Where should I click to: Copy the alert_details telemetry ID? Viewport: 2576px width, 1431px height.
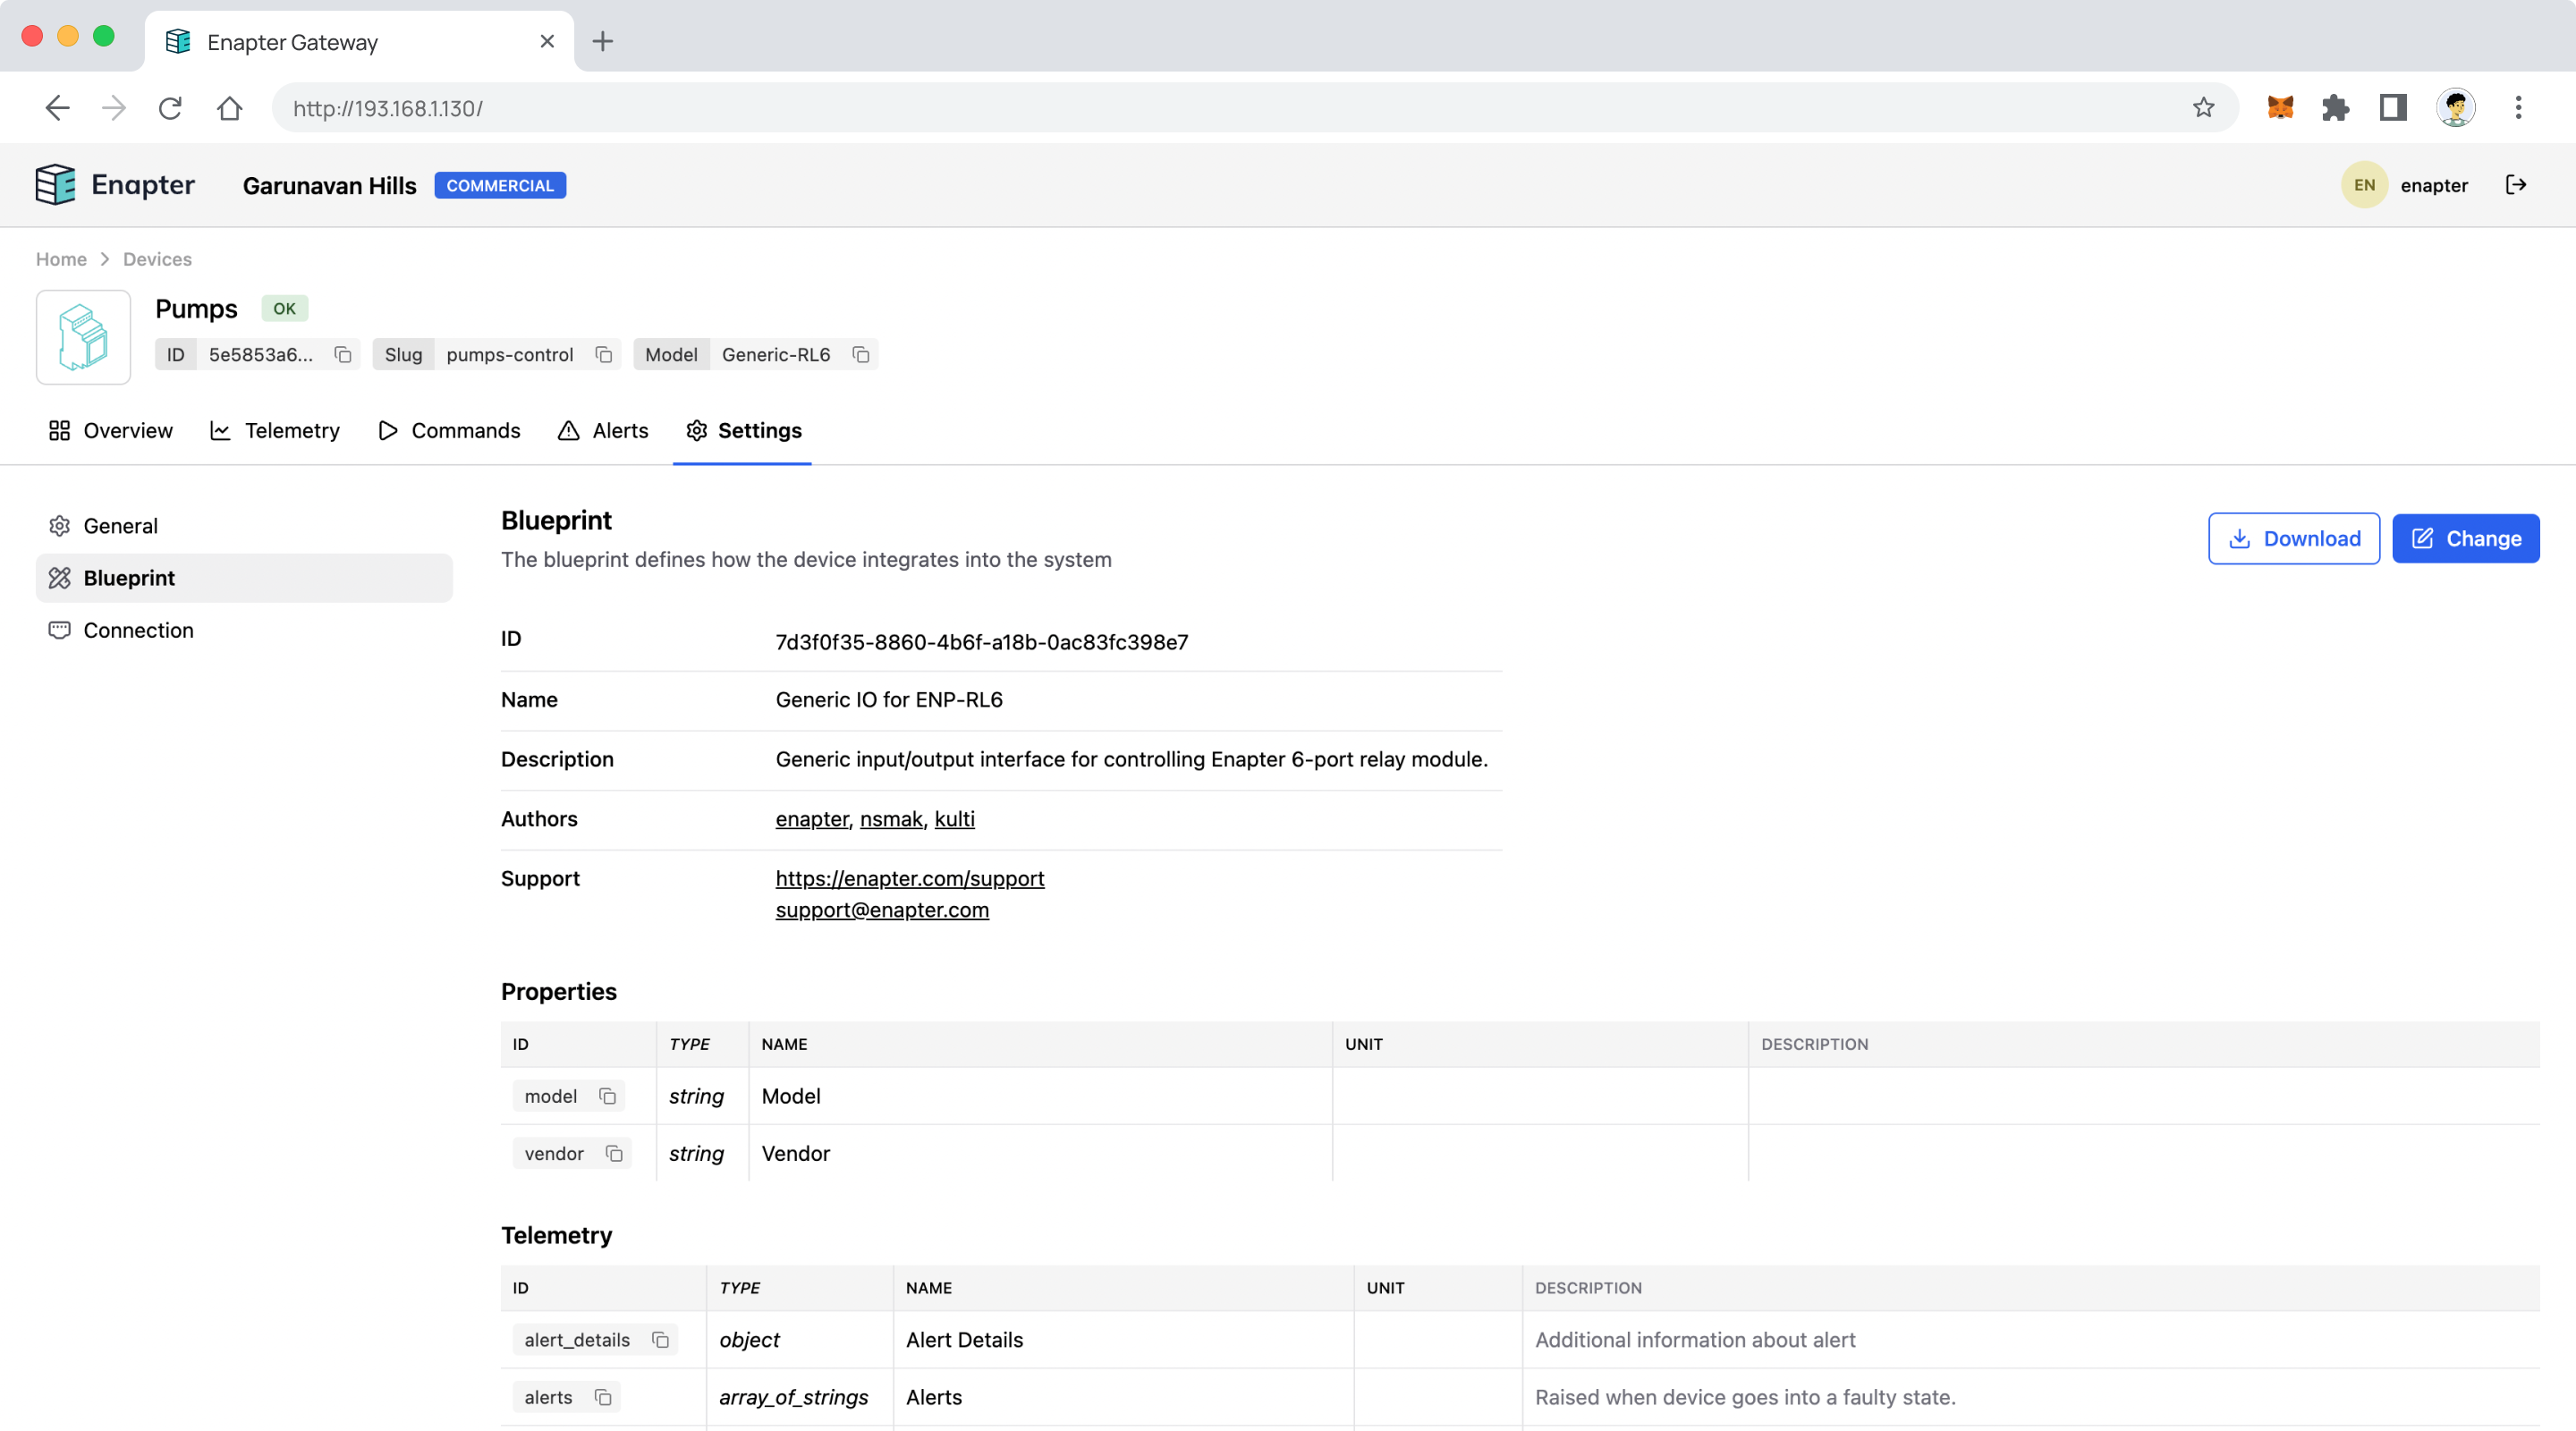tap(660, 1340)
